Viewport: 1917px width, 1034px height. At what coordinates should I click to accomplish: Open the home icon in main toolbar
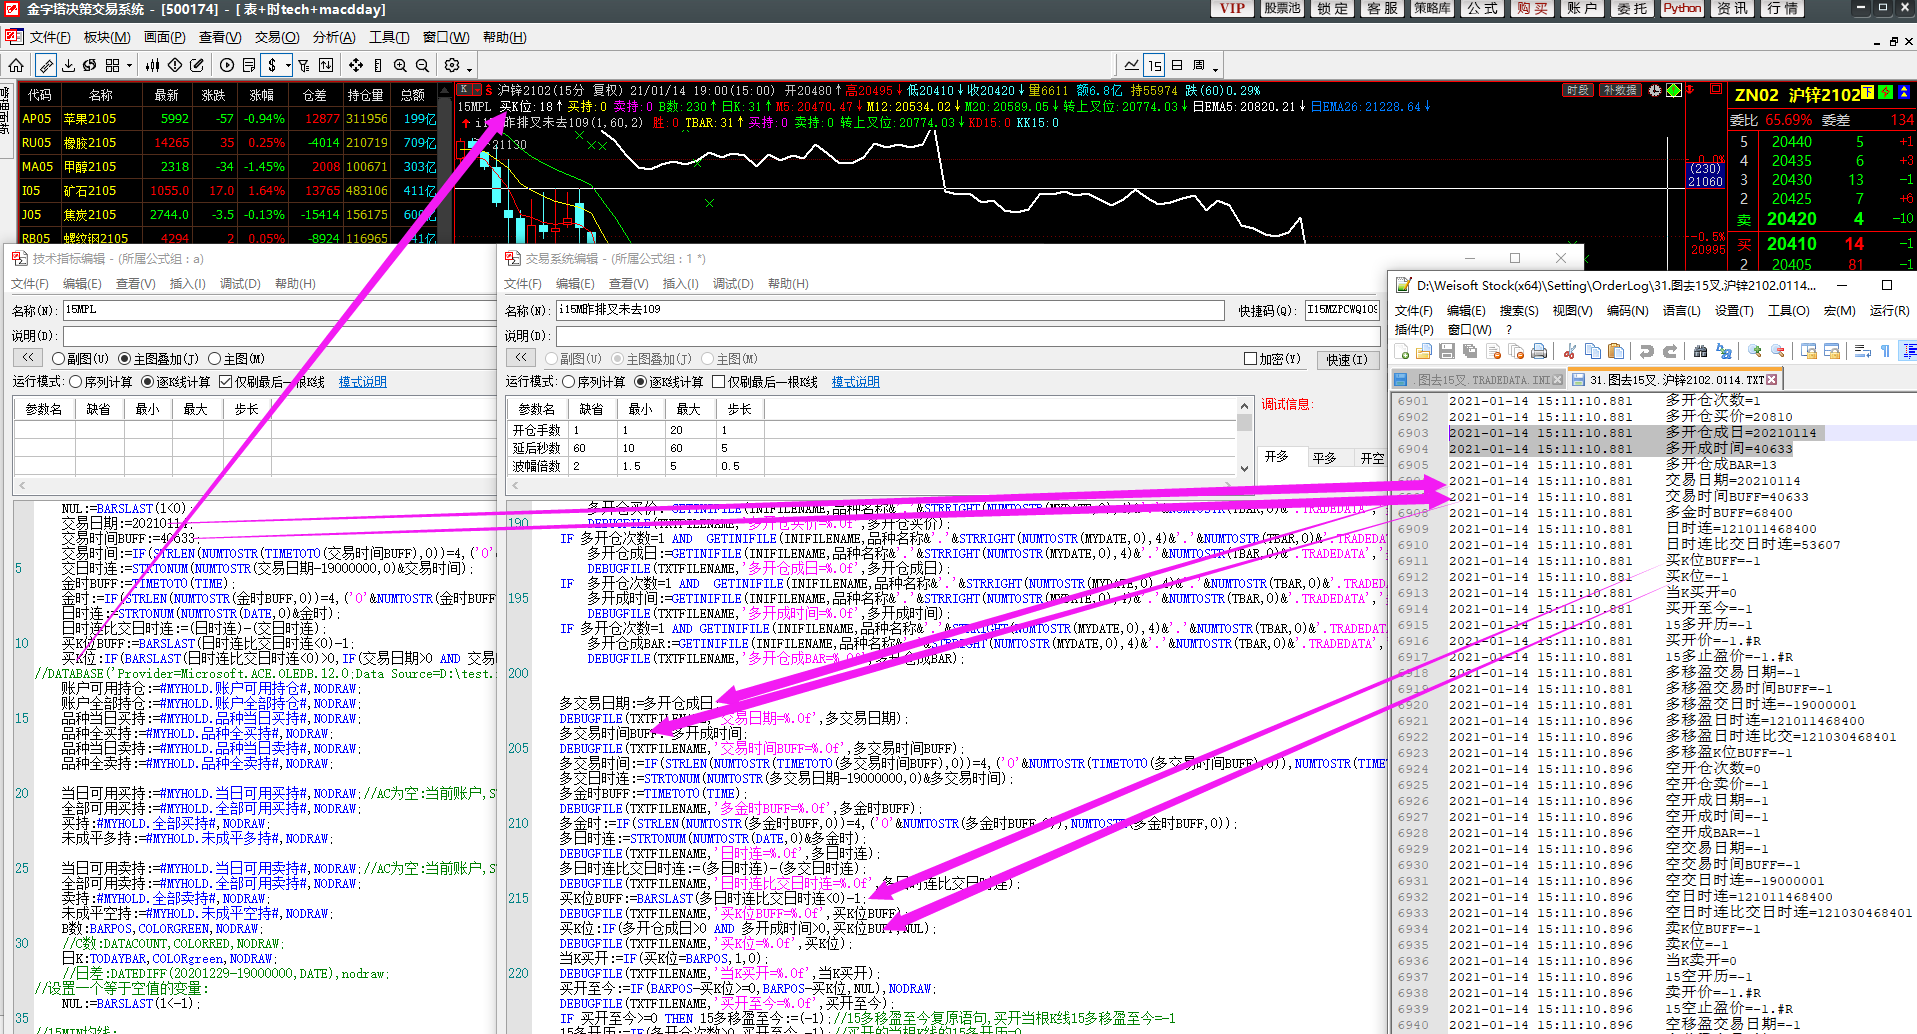[16, 65]
